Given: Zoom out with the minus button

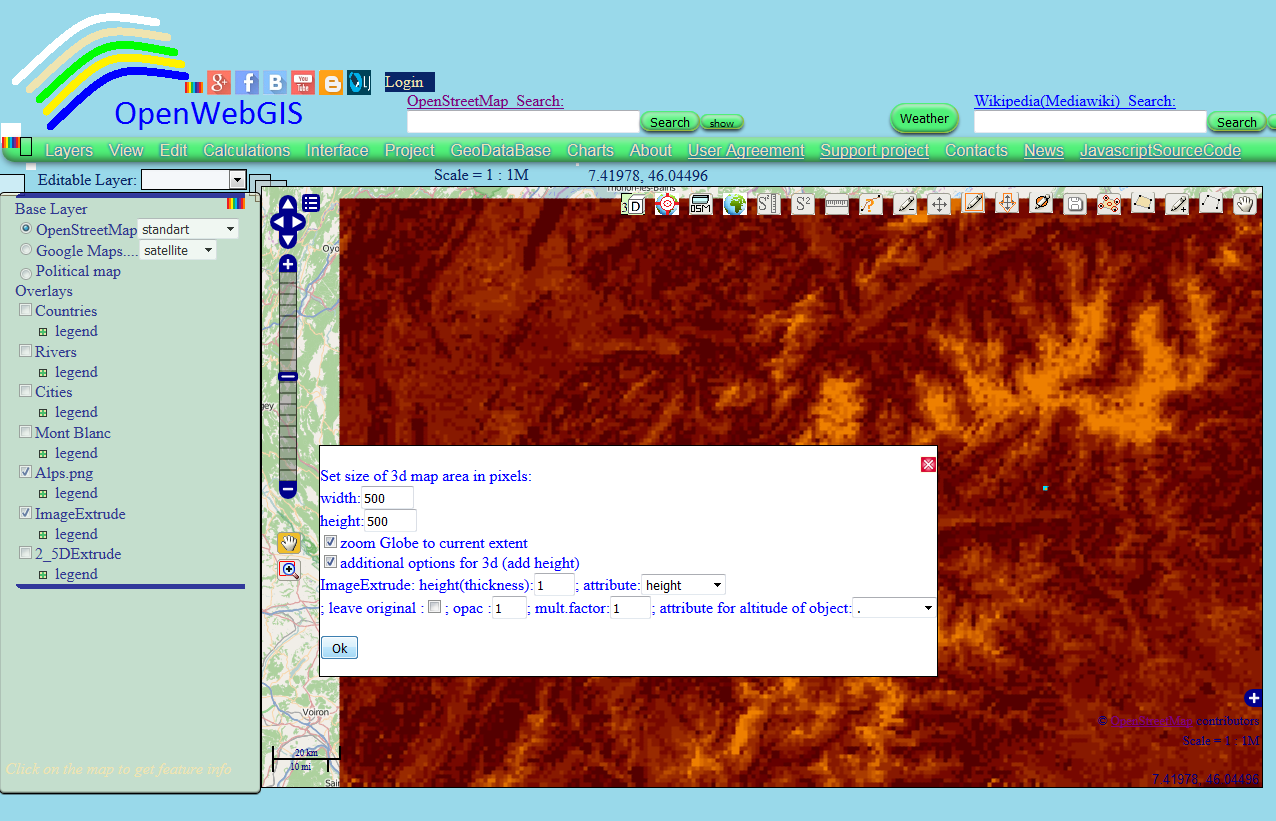Looking at the screenshot, I should pos(288,490).
